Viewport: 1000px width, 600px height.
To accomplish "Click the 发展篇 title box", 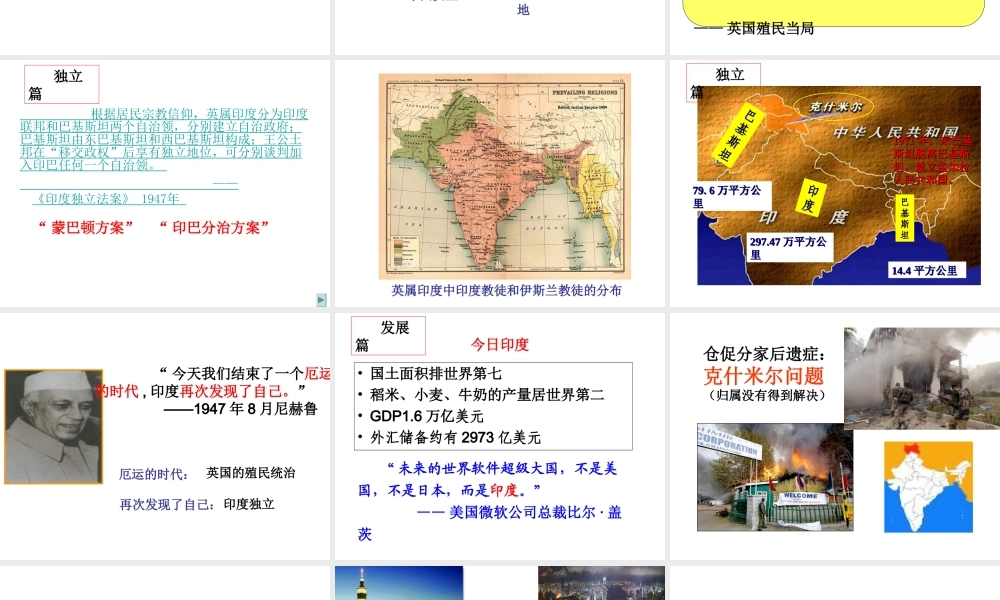I will coord(388,335).
